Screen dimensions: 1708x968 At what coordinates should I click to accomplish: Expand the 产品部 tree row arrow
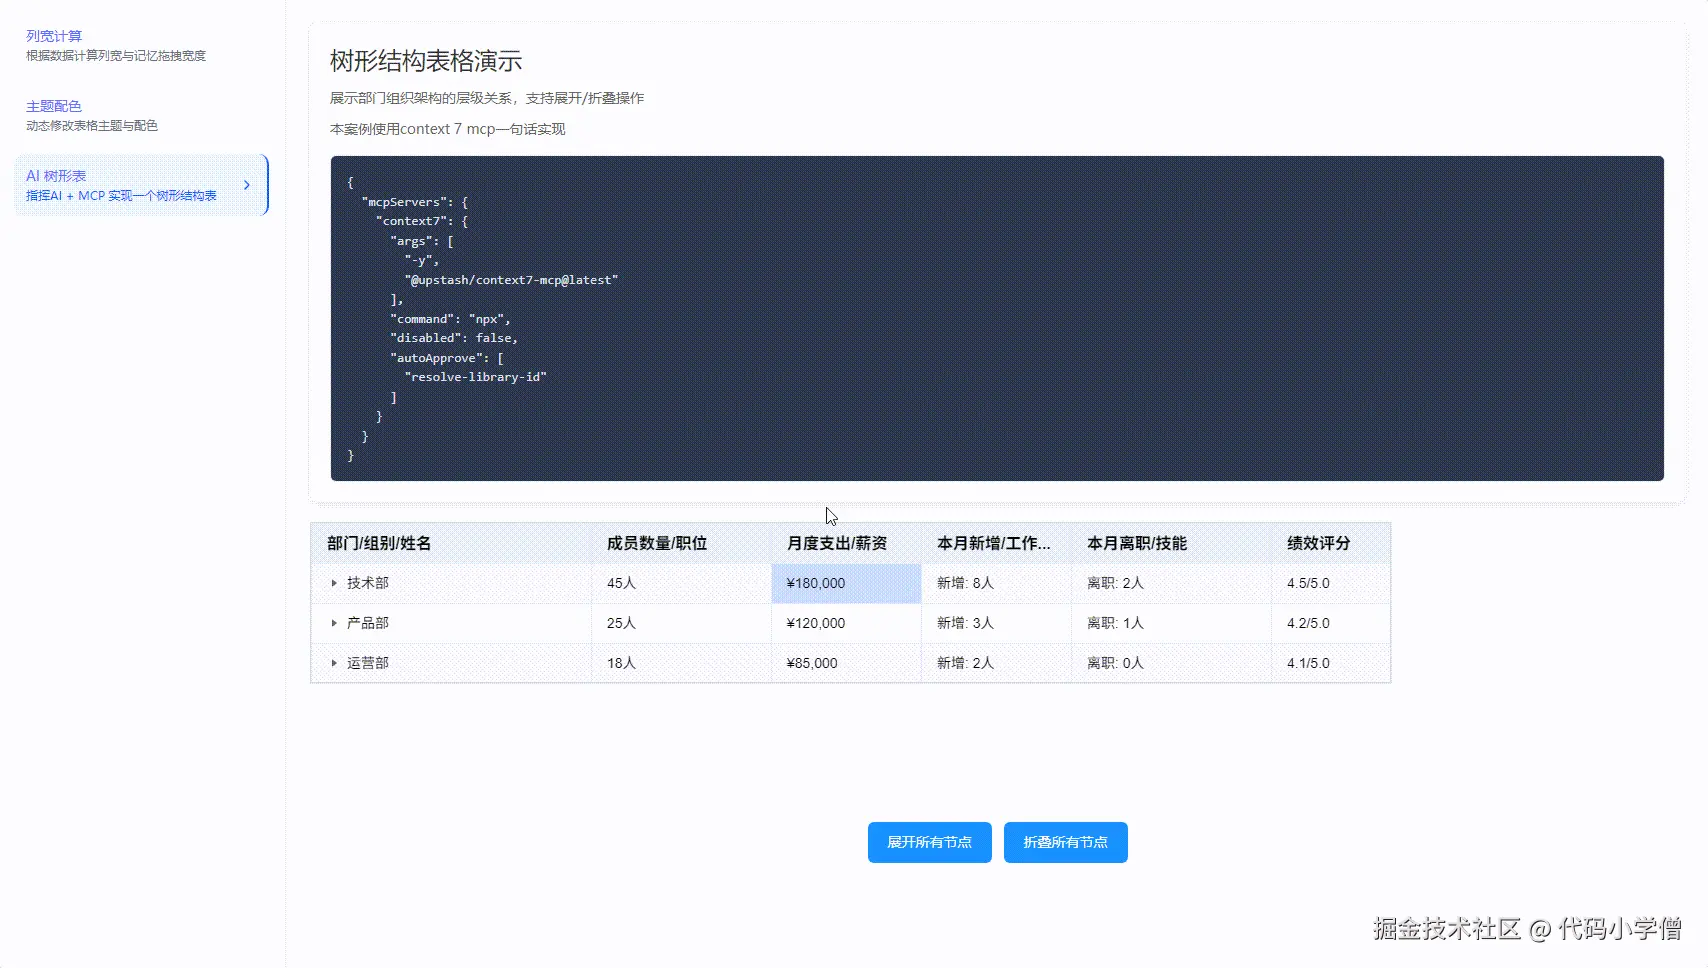(x=334, y=623)
